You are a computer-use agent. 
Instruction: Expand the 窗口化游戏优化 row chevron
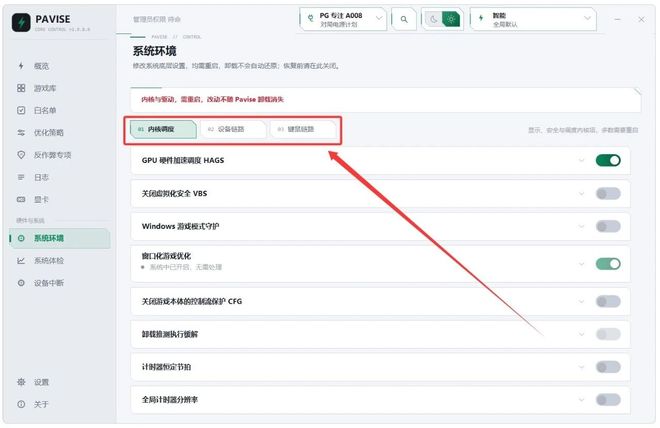(581, 264)
